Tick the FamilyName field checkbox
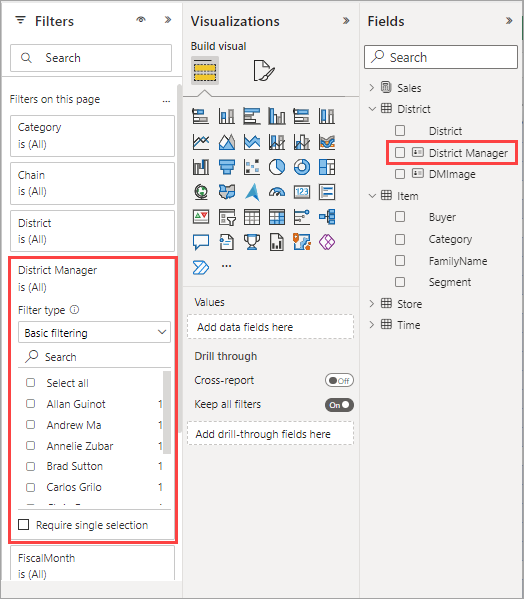 coord(400,261)
